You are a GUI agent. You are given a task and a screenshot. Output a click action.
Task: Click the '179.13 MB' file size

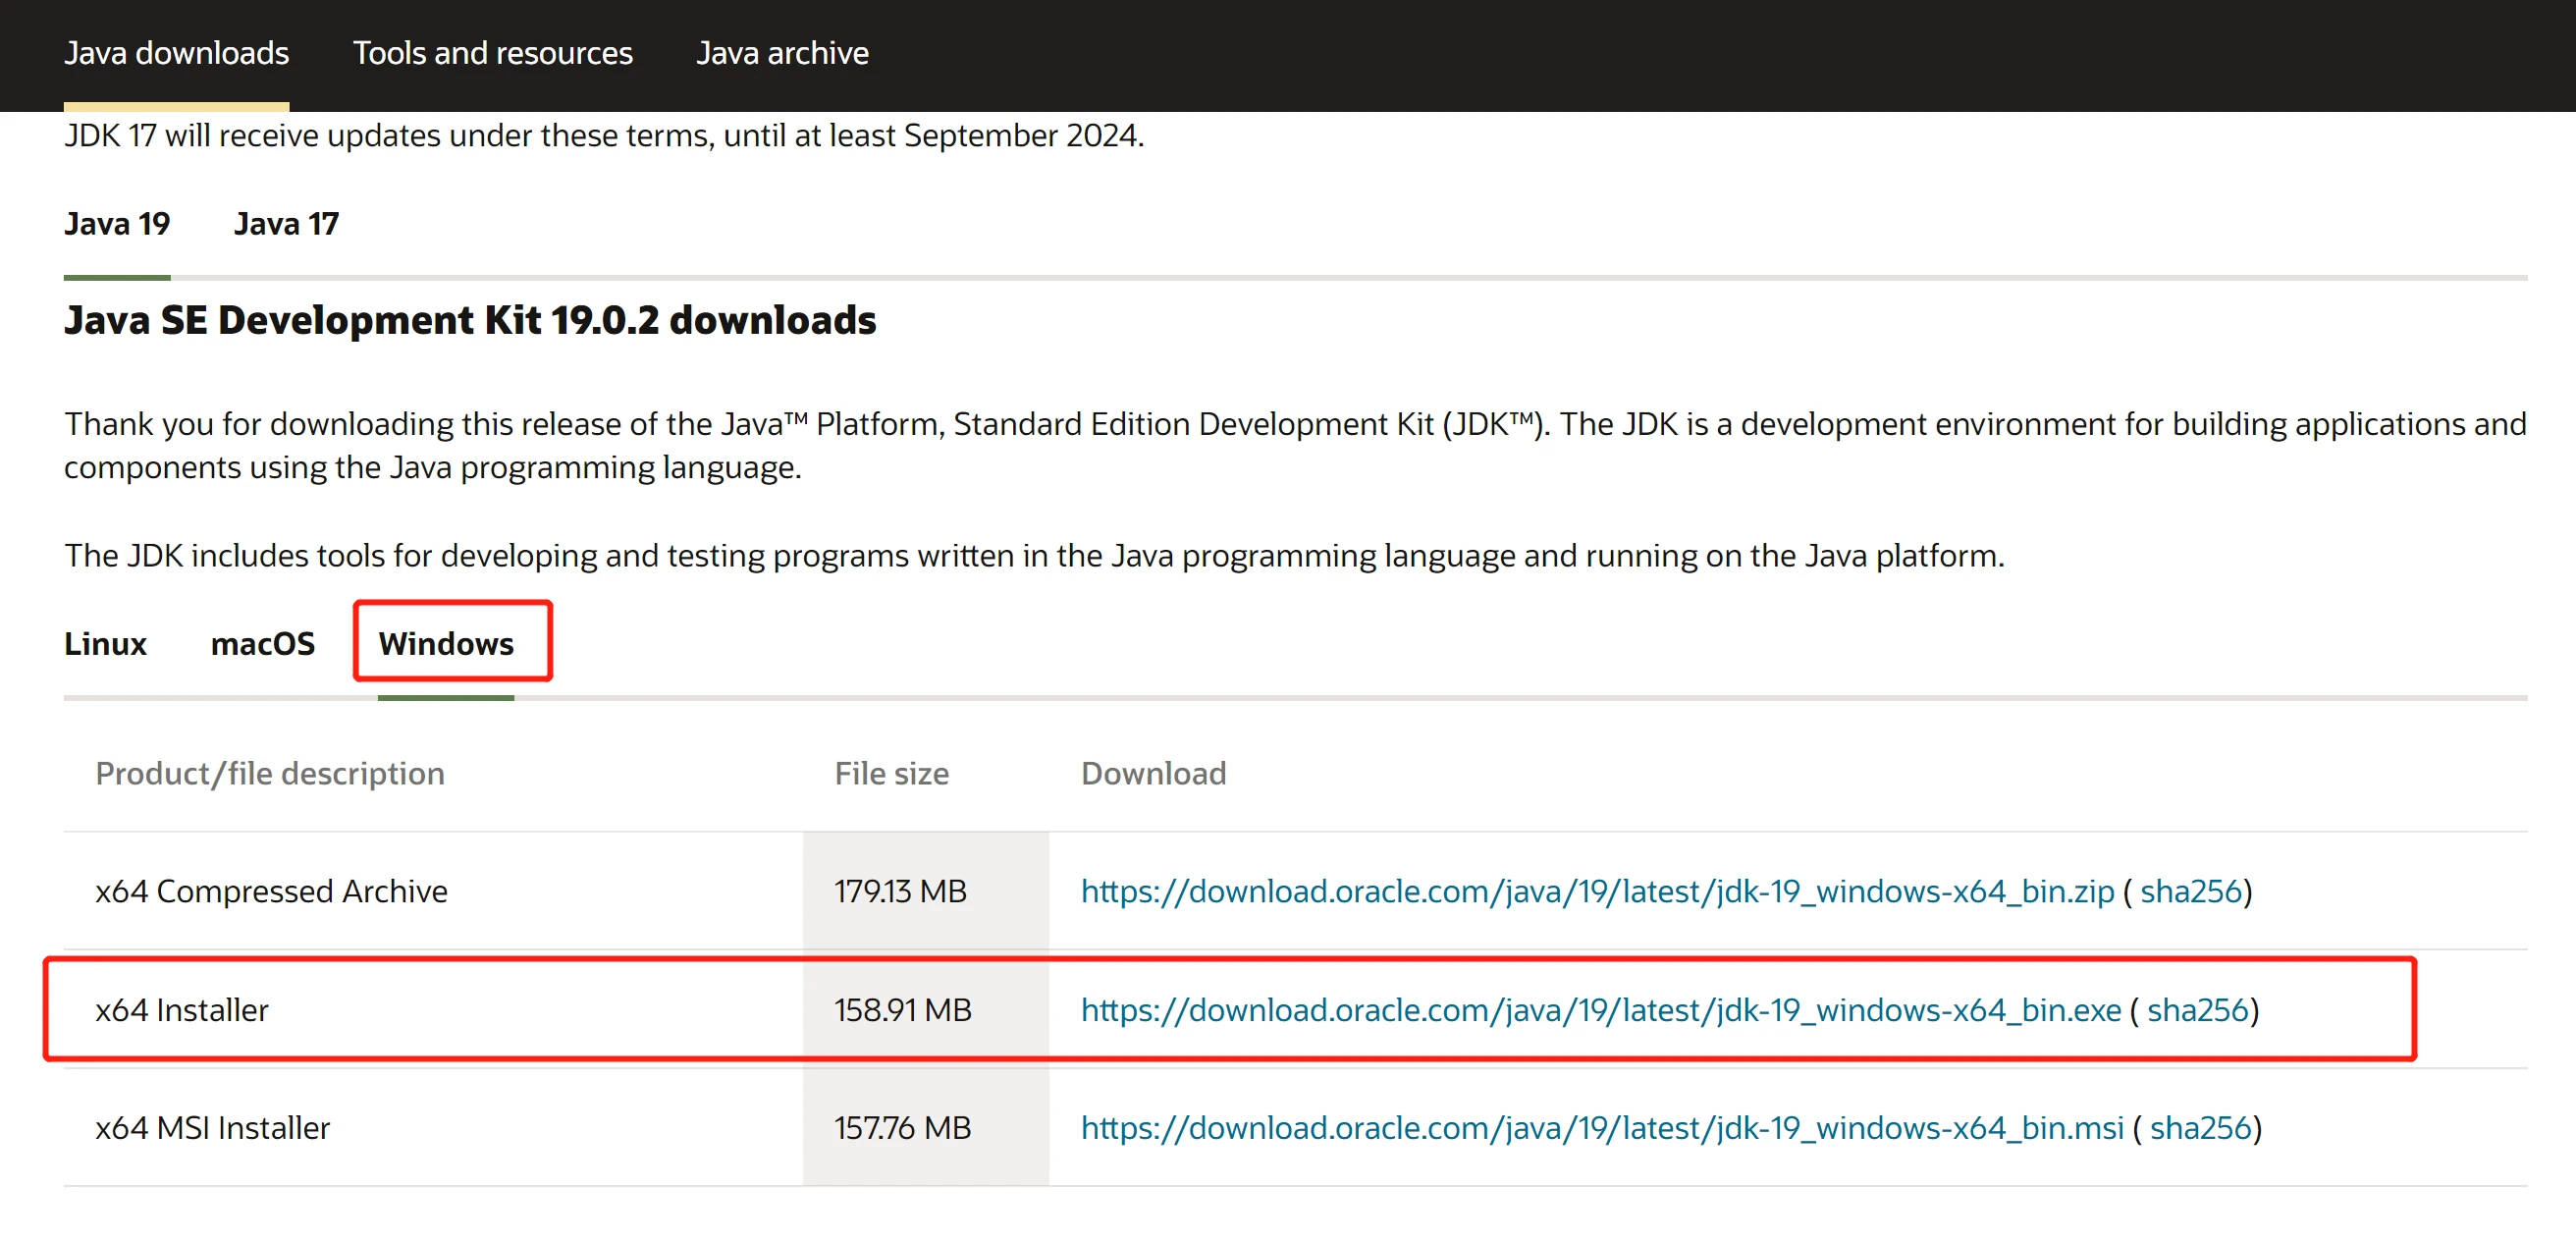(x=900, y=891)
